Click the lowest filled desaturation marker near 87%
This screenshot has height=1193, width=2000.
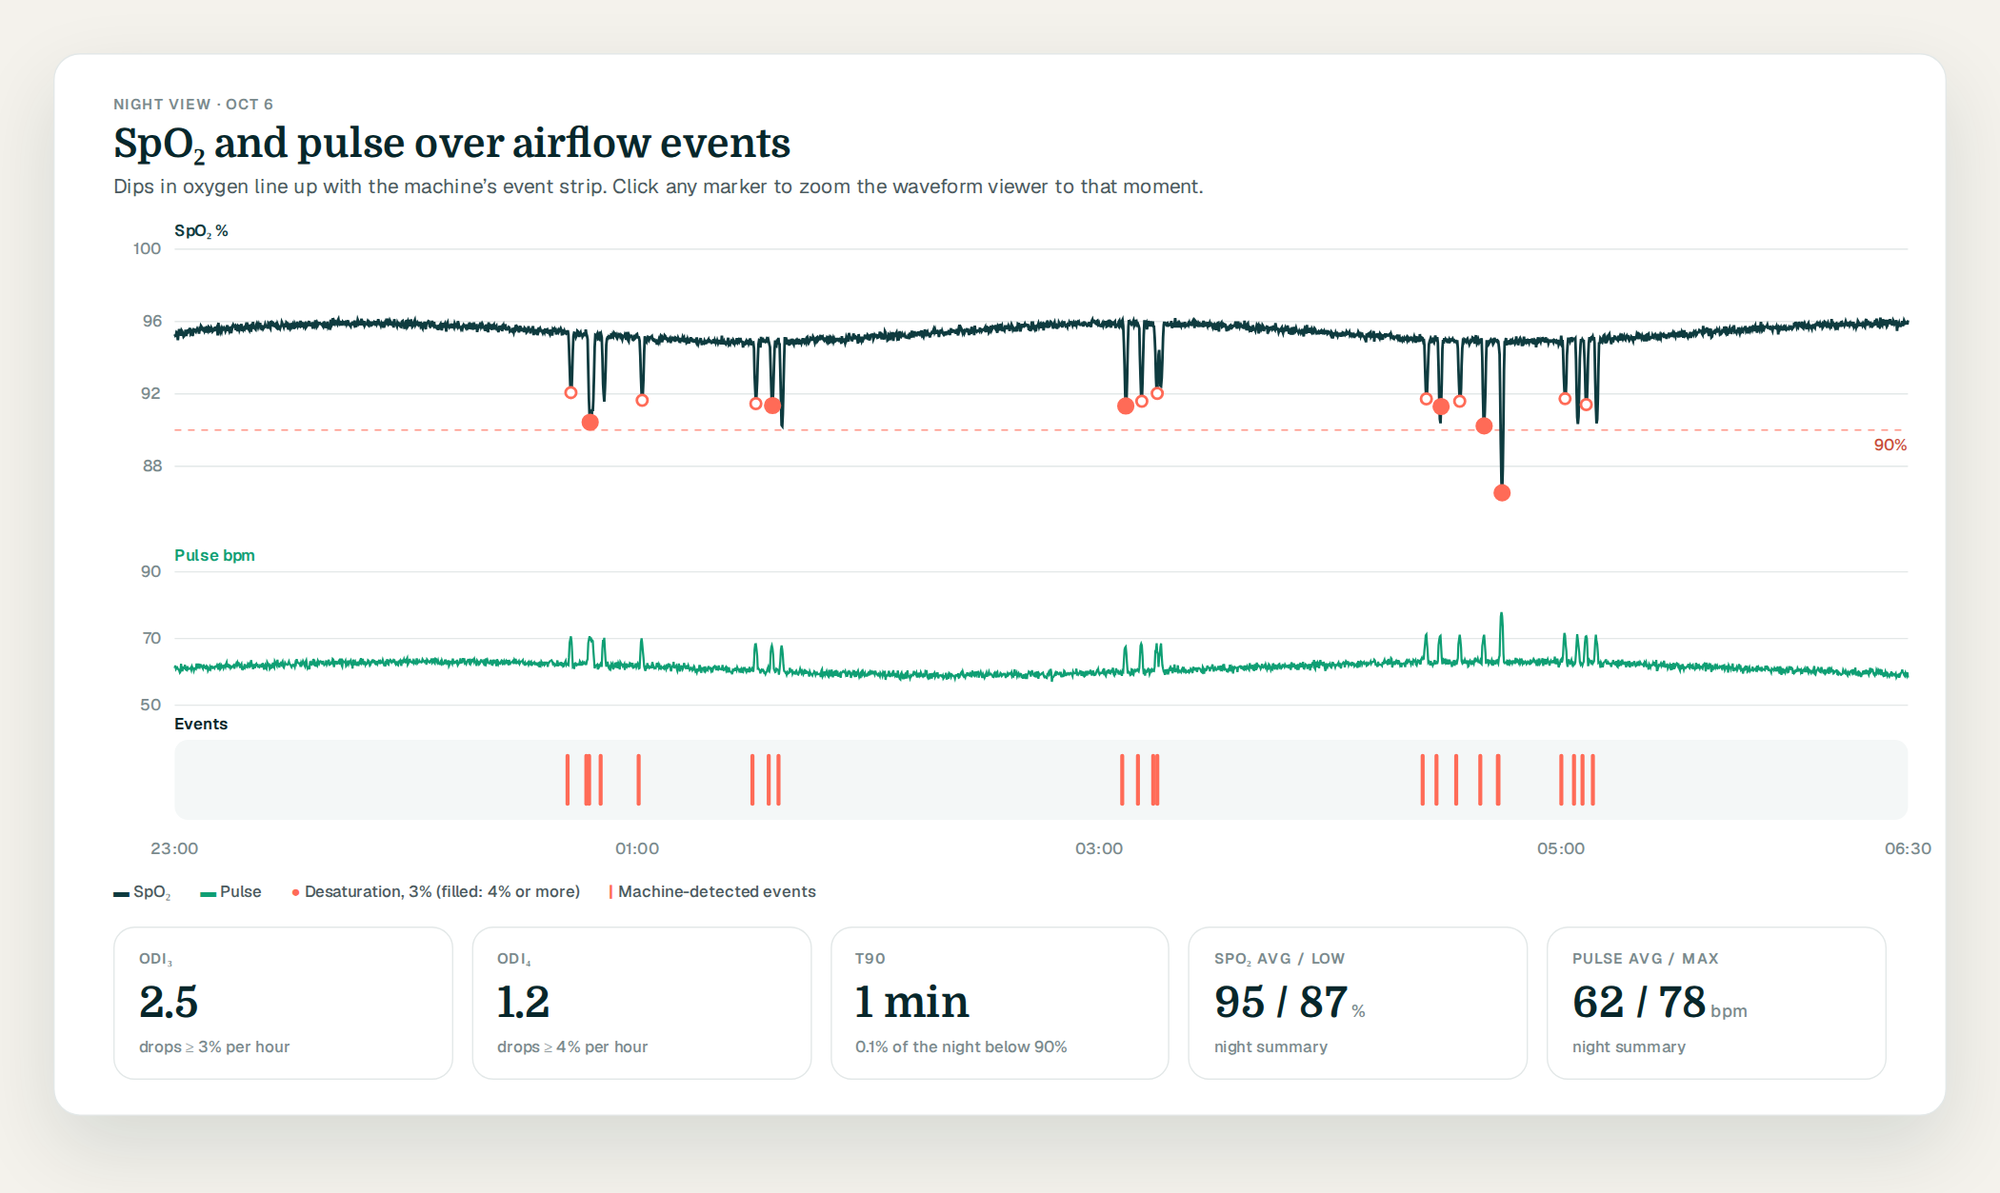pyautogui.click(x=1502, y=493)
